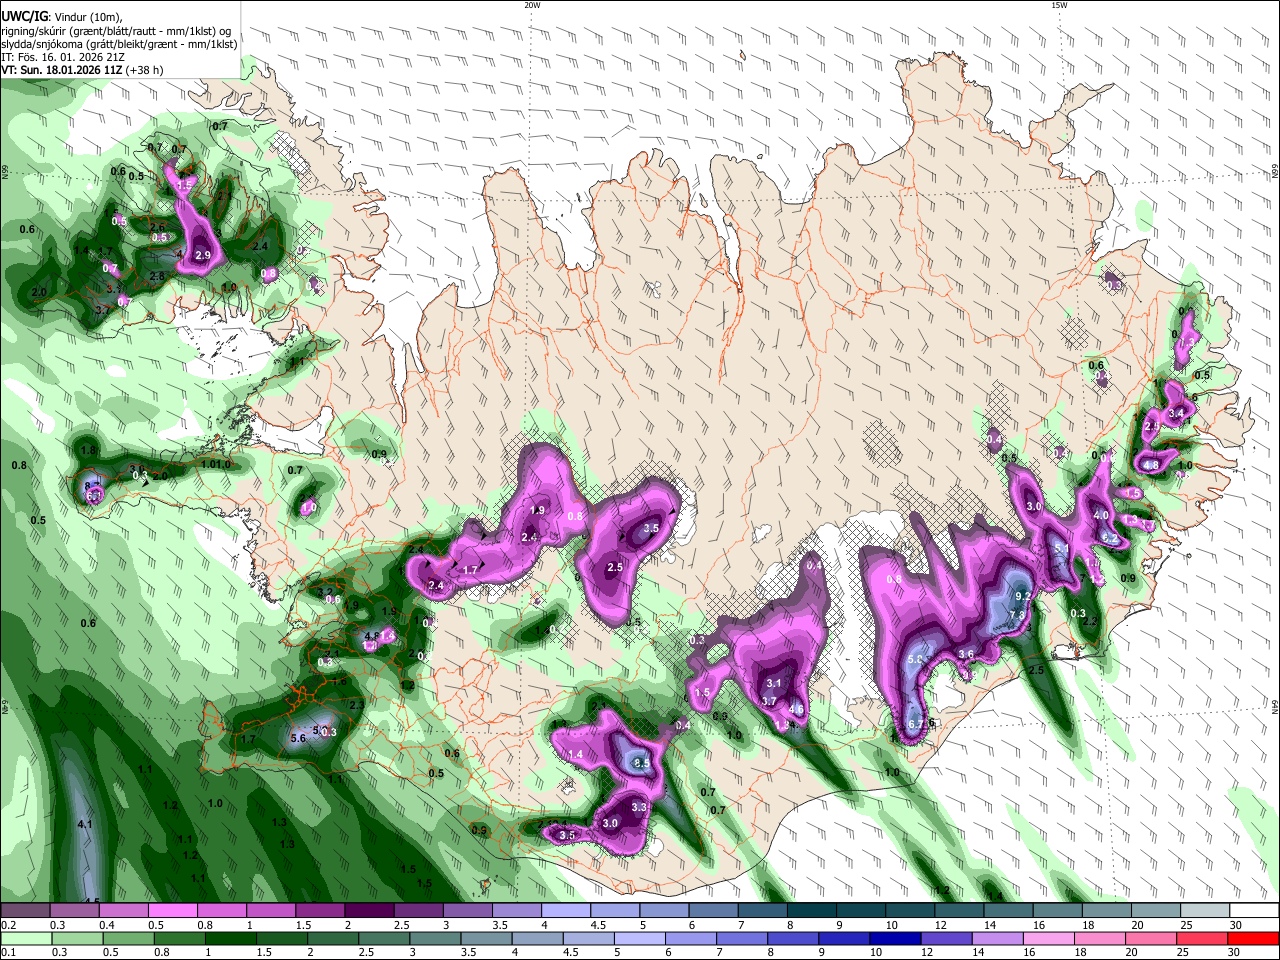Select the '6.7' value on the southeast coast
The image size is (1280, 960).
tap(914, 724)
